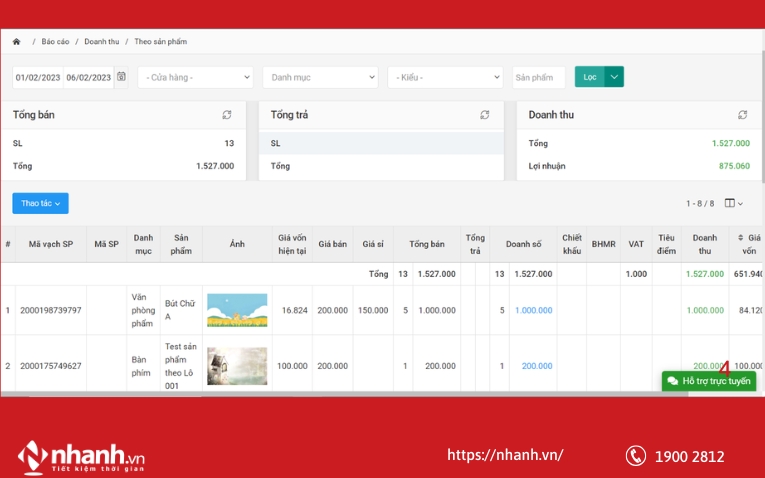
Task: Click the Lọc filter button
Action: click(x=589, y=77)
